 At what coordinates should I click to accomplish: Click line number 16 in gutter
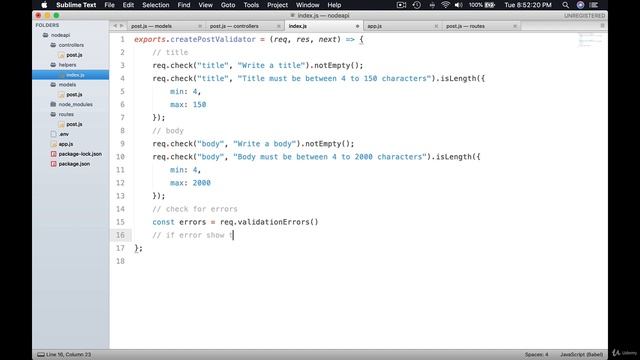120,235
